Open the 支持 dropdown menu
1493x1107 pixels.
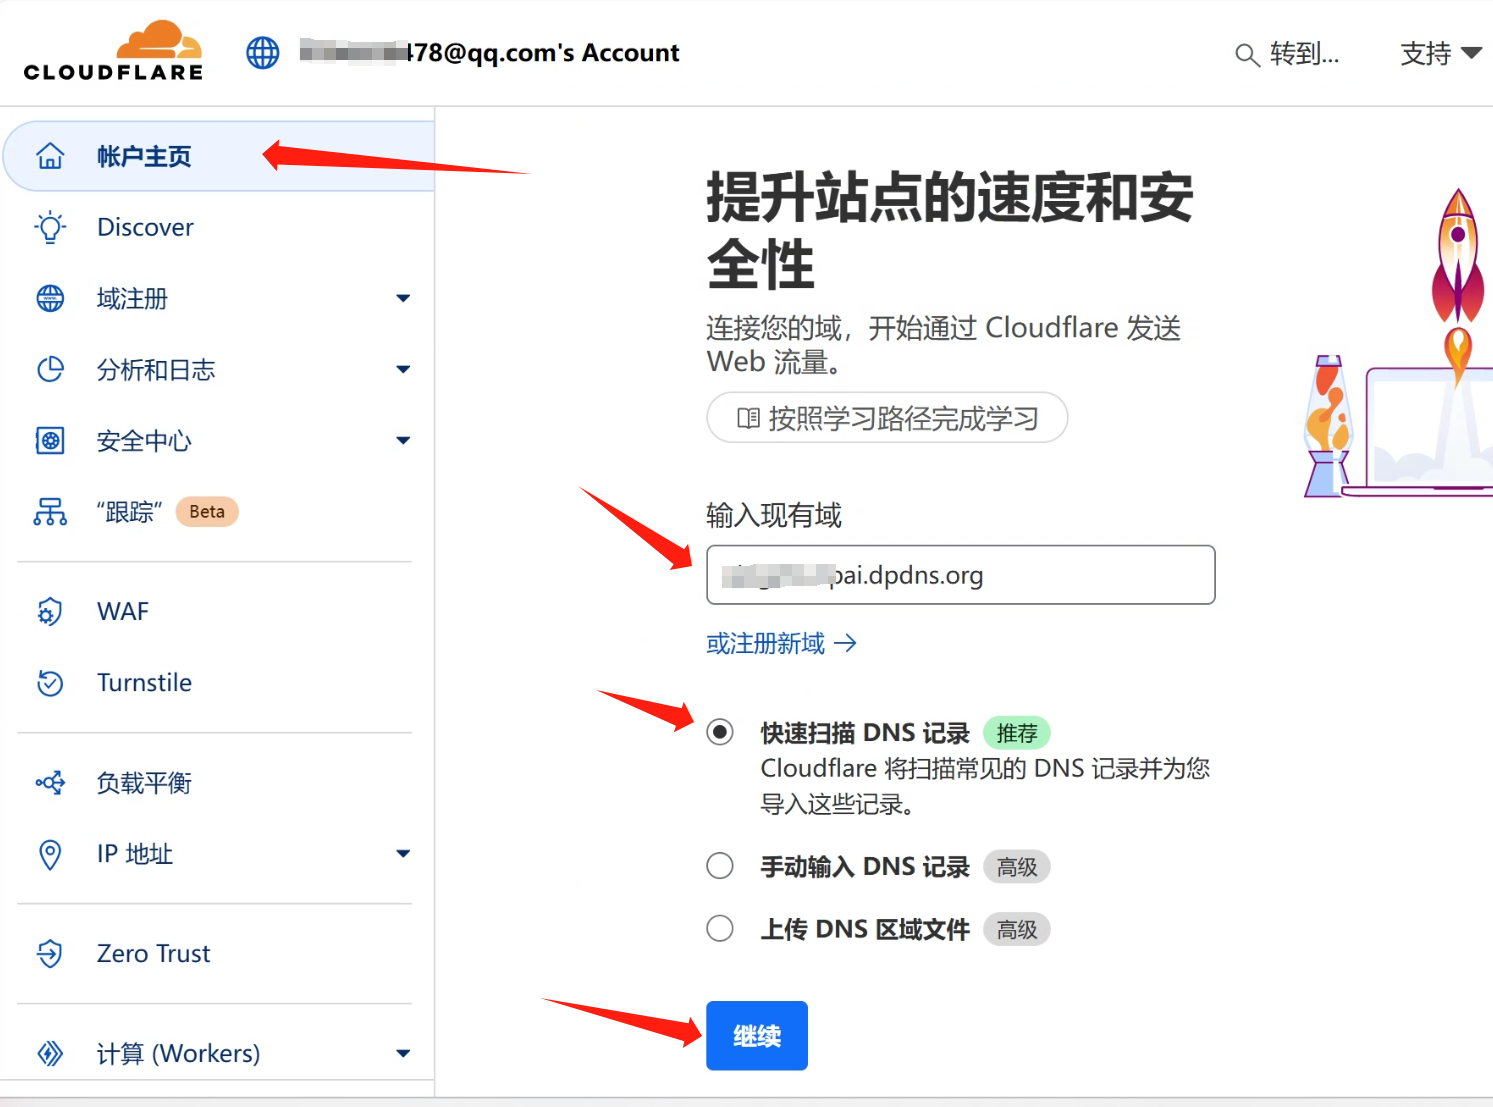point(1440,53)
